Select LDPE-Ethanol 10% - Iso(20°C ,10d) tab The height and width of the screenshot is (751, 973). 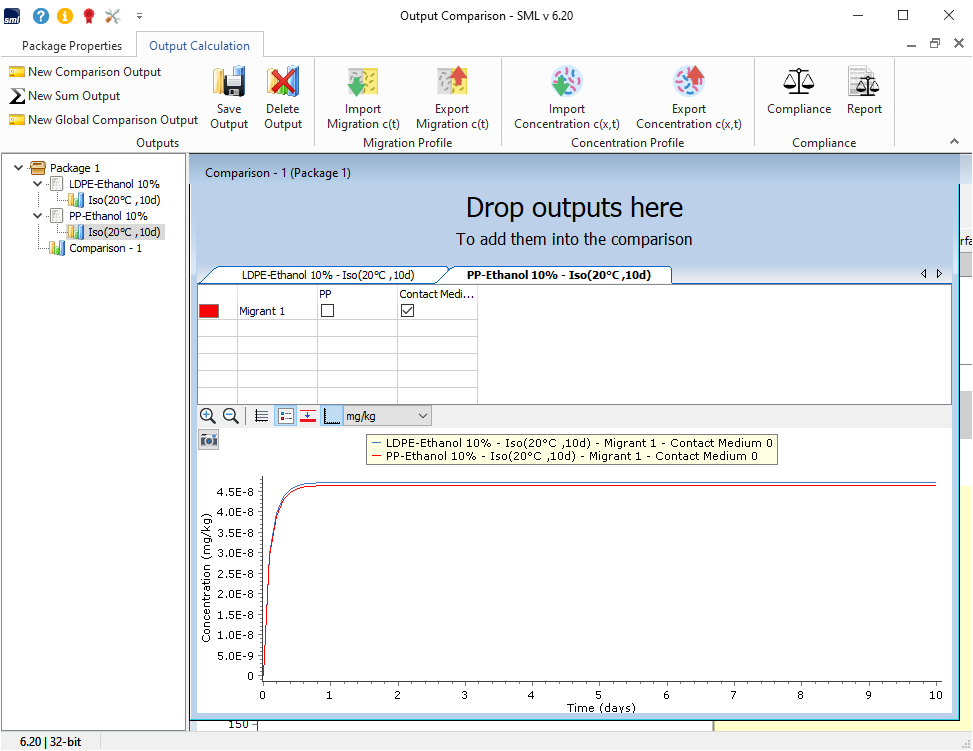tap(327, 275)
